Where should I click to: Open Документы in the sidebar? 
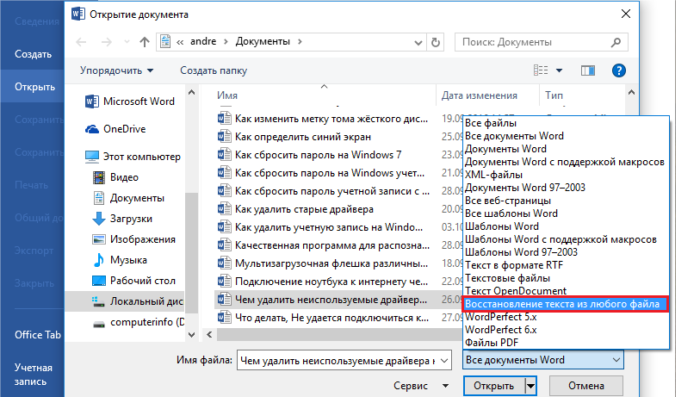128,198
